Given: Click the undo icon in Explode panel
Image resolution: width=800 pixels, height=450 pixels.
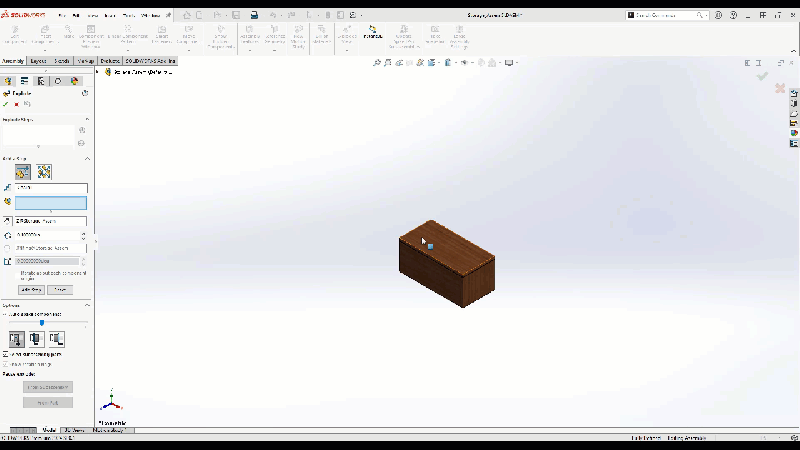Looking at the screenshot, I should click(27, 104).
